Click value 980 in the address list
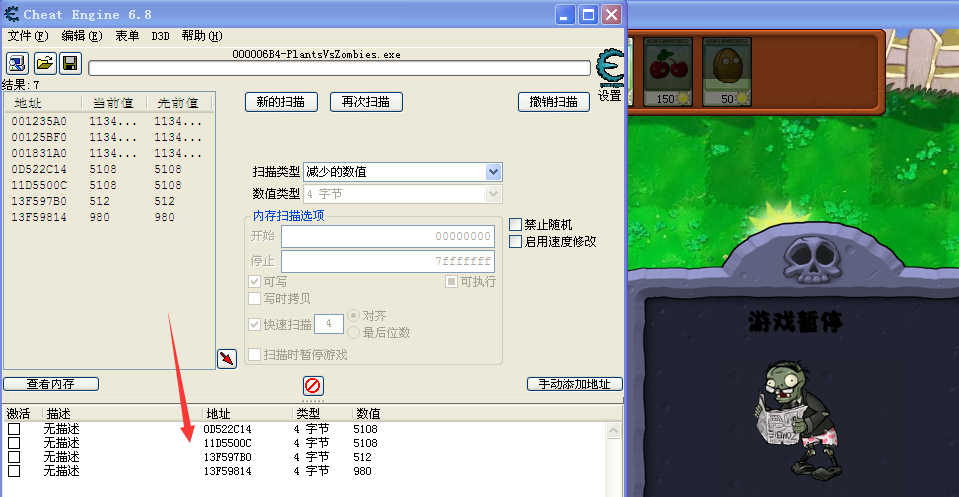The image size is (959, 497). tap(362, 471)
